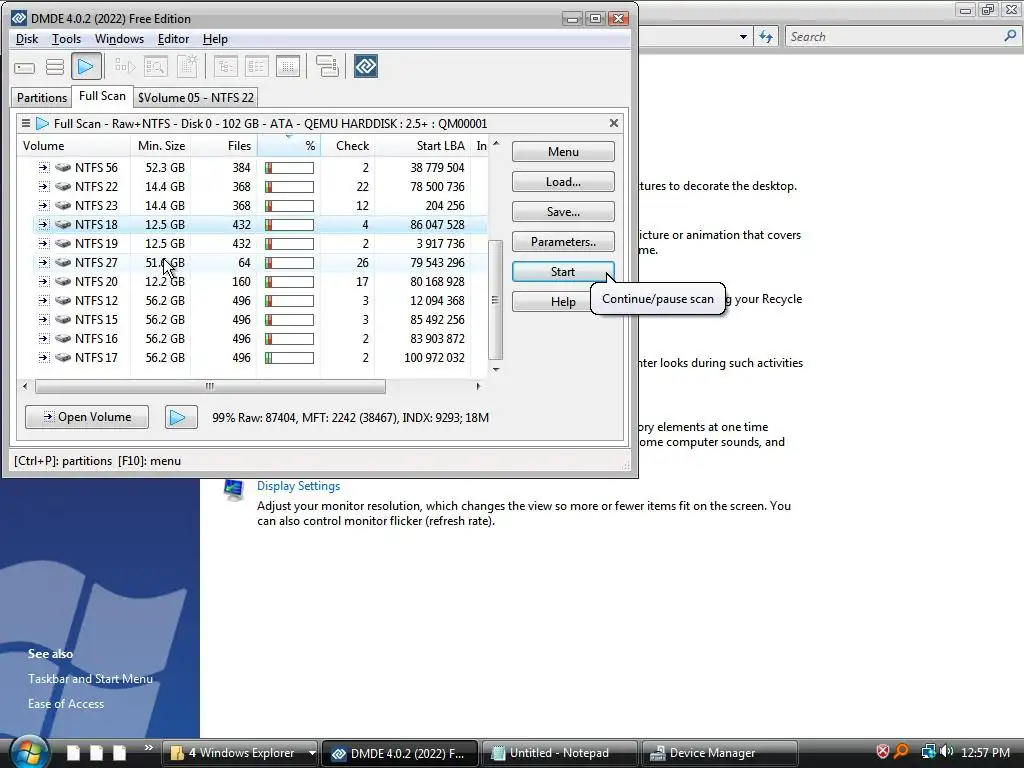
Task: Sort by the Start LBA column header
Action: (x=423, y=146)
